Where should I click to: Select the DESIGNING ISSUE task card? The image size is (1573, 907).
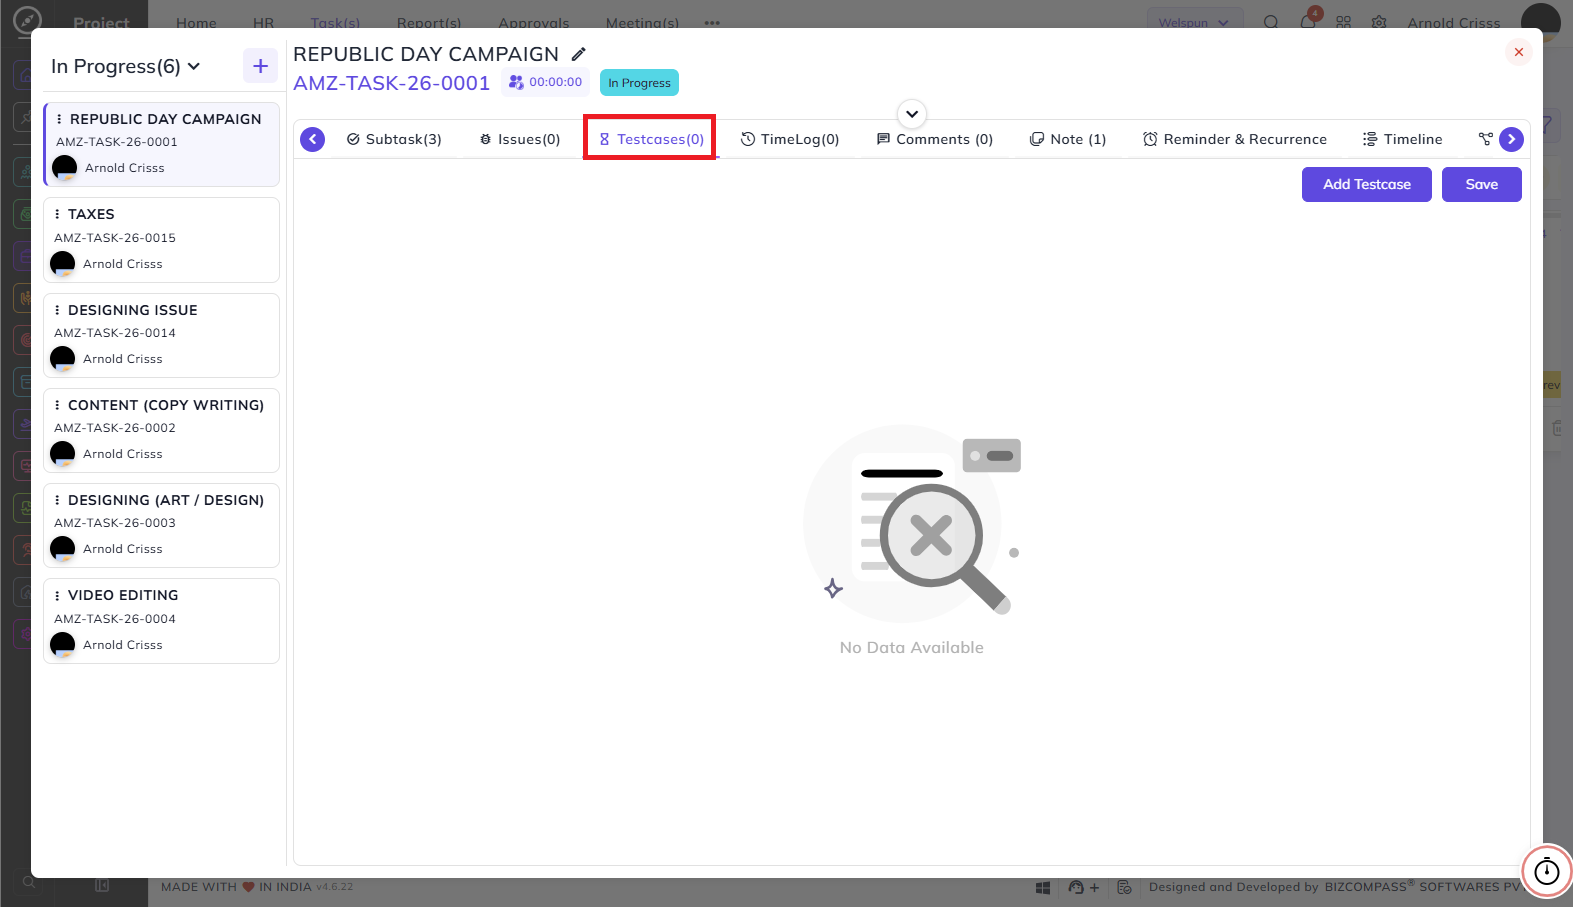[x=162, y=335]
